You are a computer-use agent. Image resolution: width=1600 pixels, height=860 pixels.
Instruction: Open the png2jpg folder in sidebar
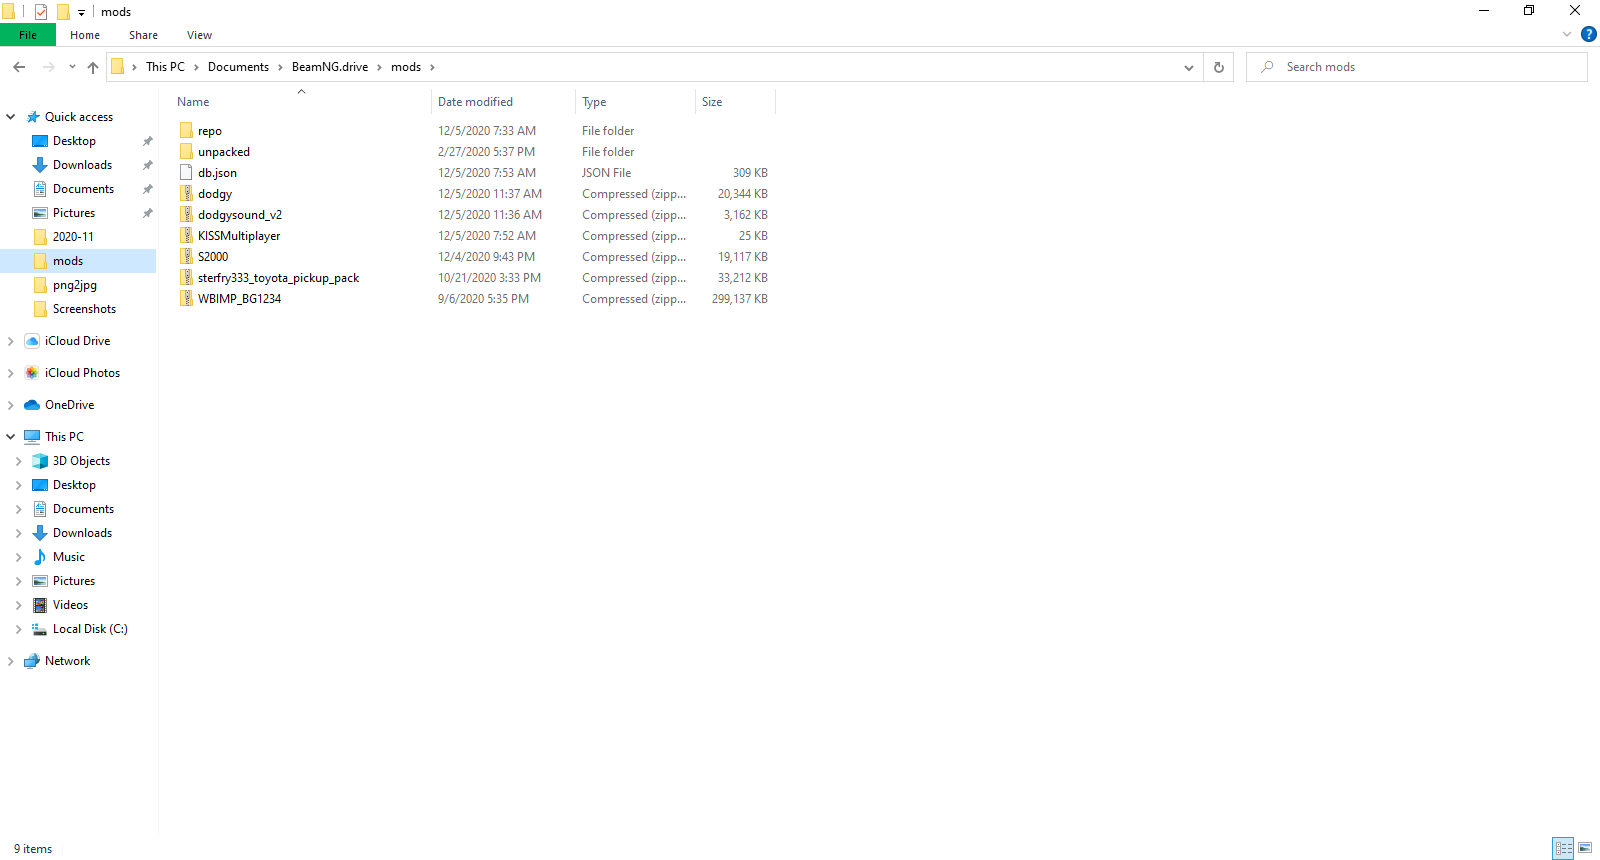tap(75, 285)
